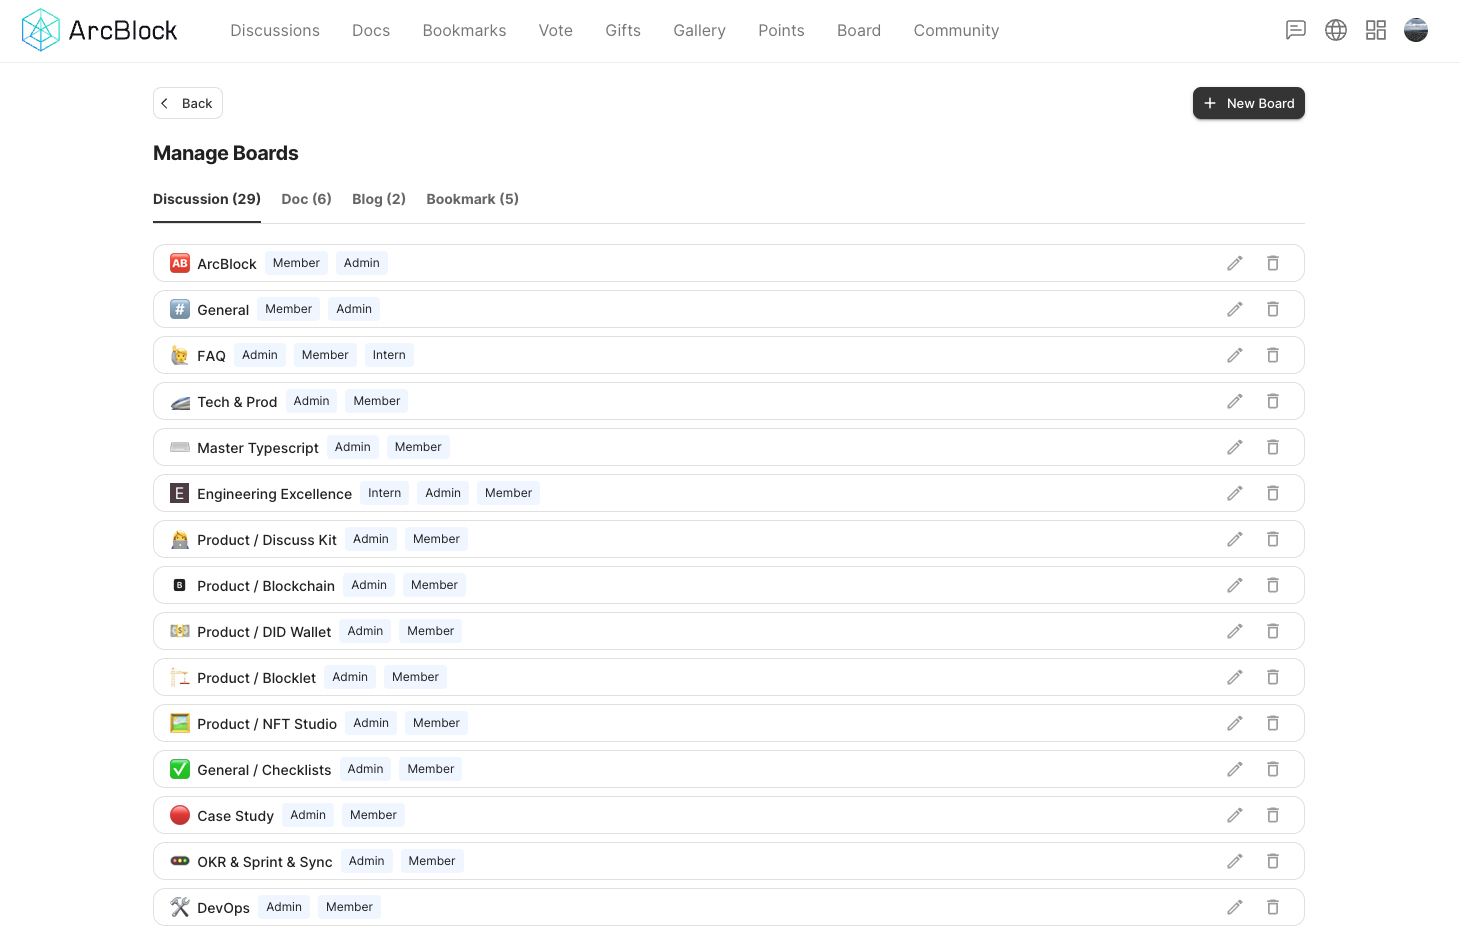Open the Gallery menu item
1460x929 pixels.
click(699, 31)
